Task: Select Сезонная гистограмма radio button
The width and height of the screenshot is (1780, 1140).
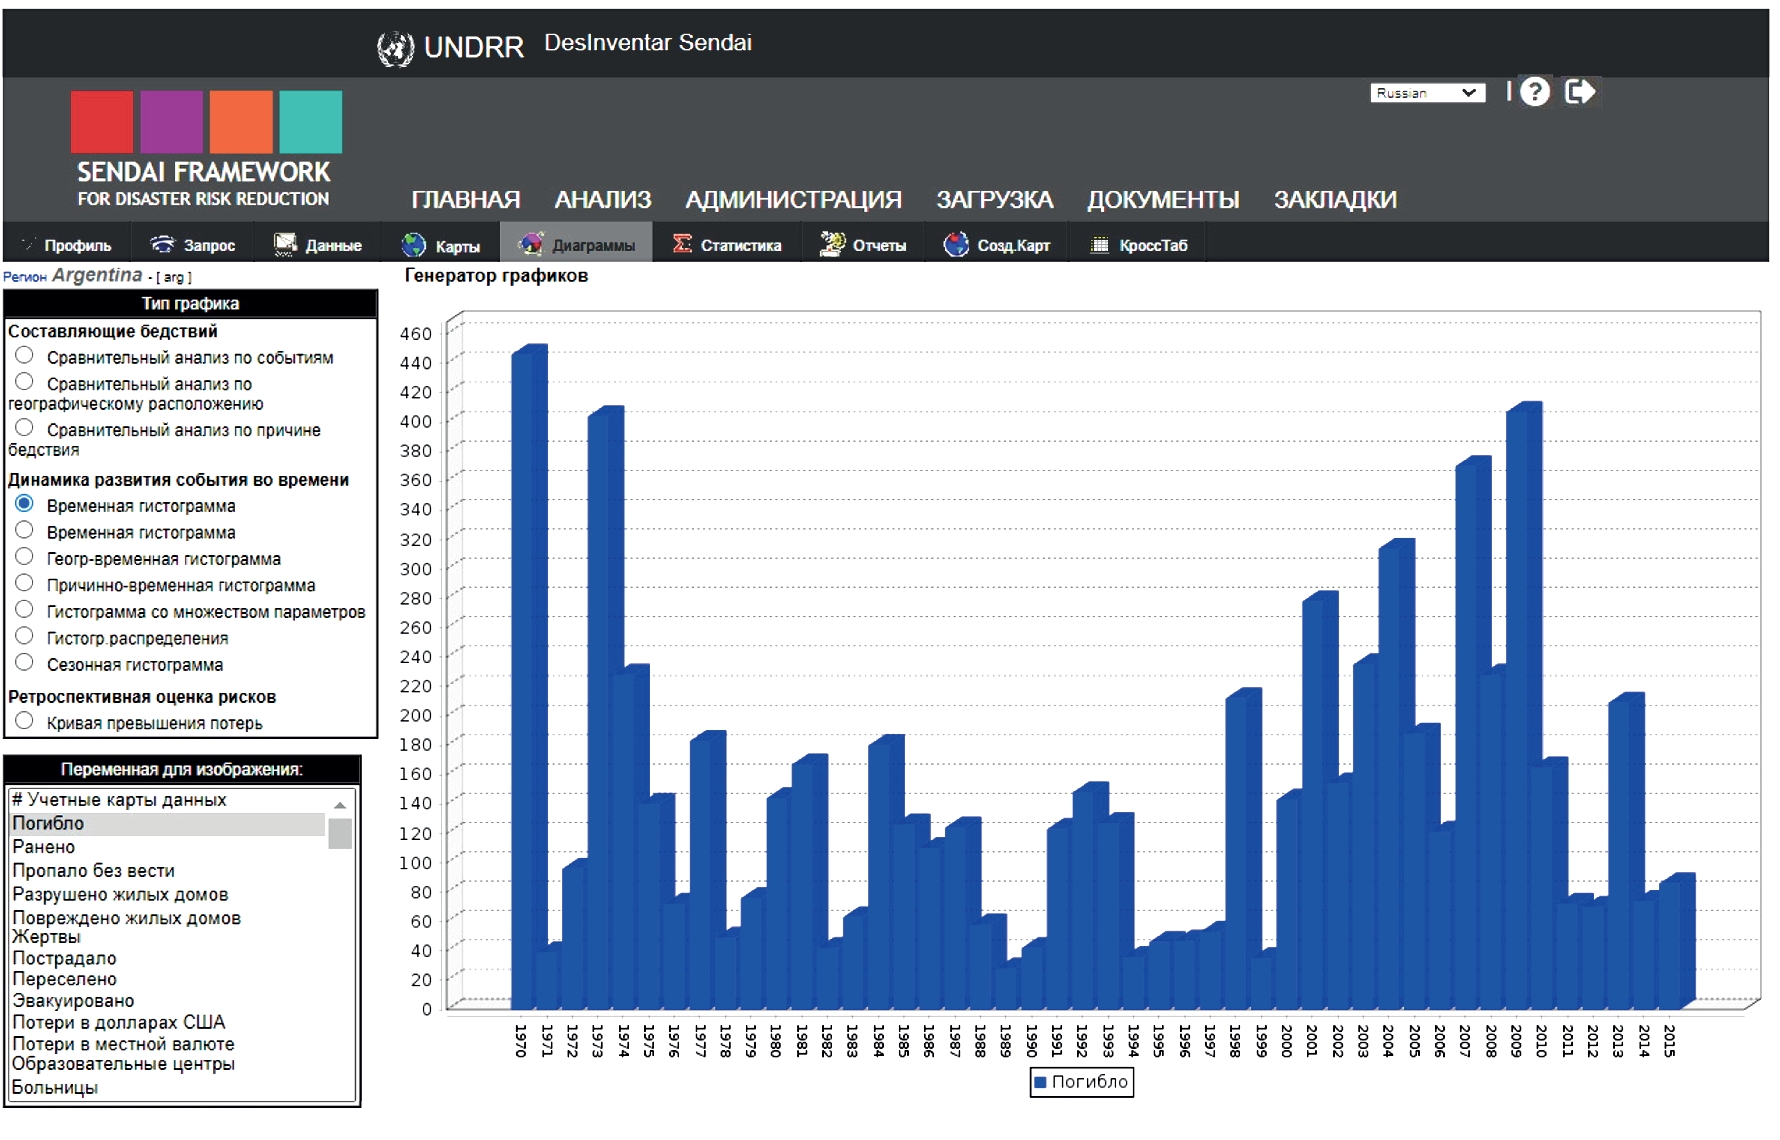Action: [25, 663]
